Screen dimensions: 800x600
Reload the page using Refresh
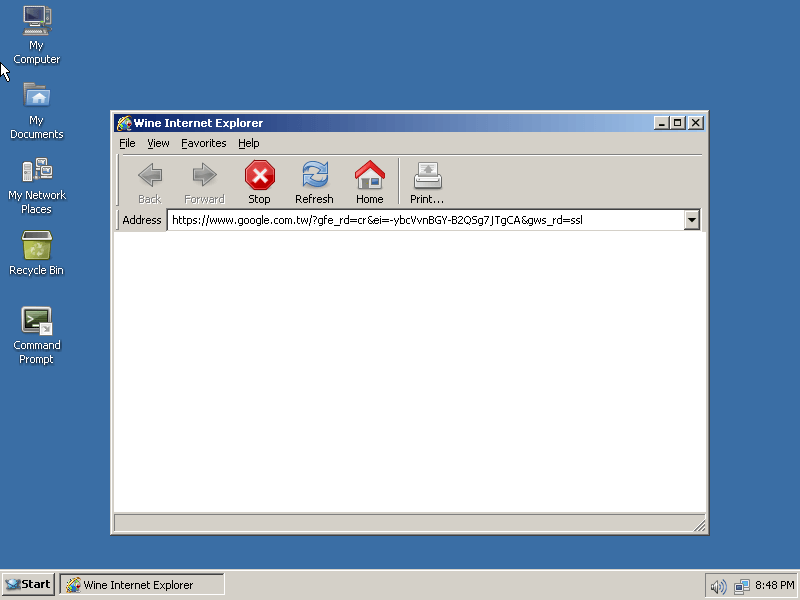click(314, 183)
